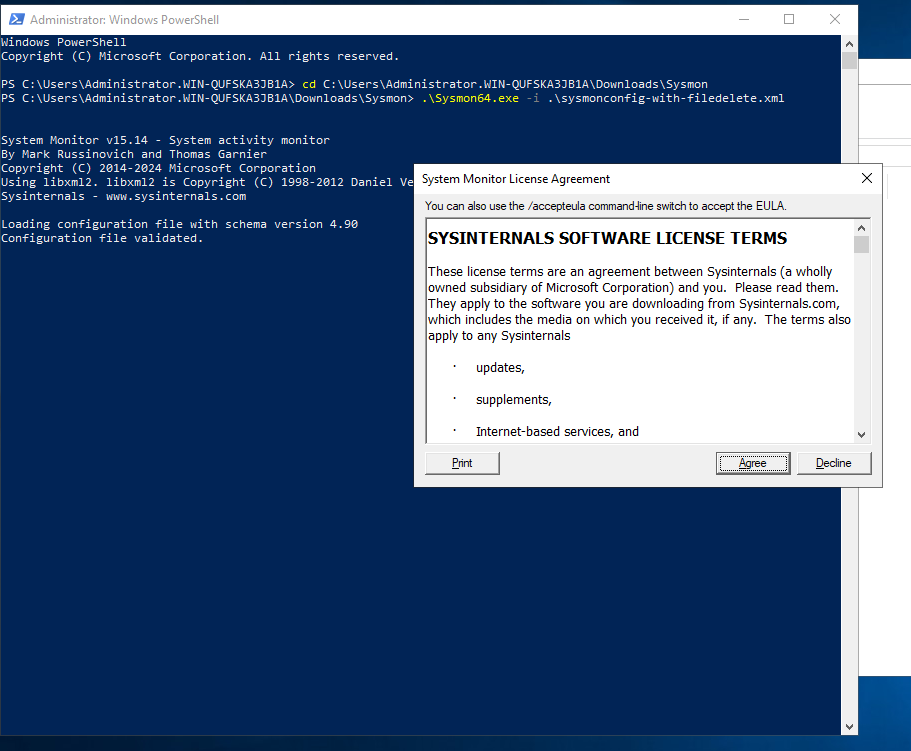Click license text scrollbar down arrow
This screenshot has width=911, height=751.
[862, 434]
